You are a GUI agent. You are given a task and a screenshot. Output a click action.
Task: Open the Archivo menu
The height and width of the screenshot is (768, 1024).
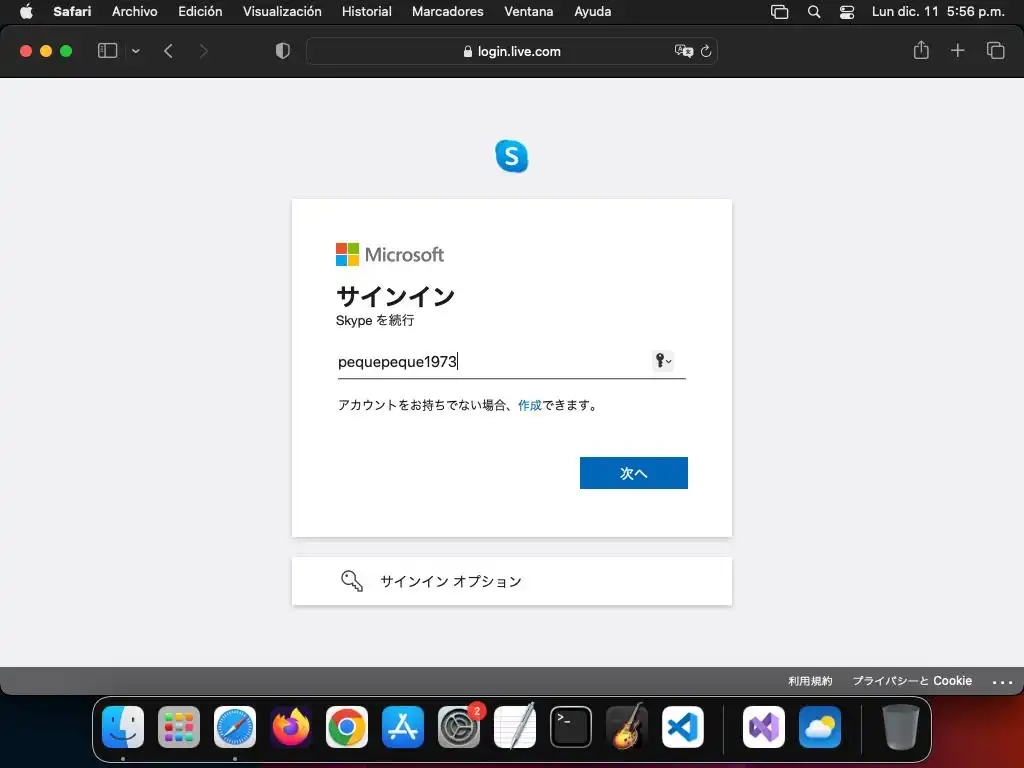[135, 11]
